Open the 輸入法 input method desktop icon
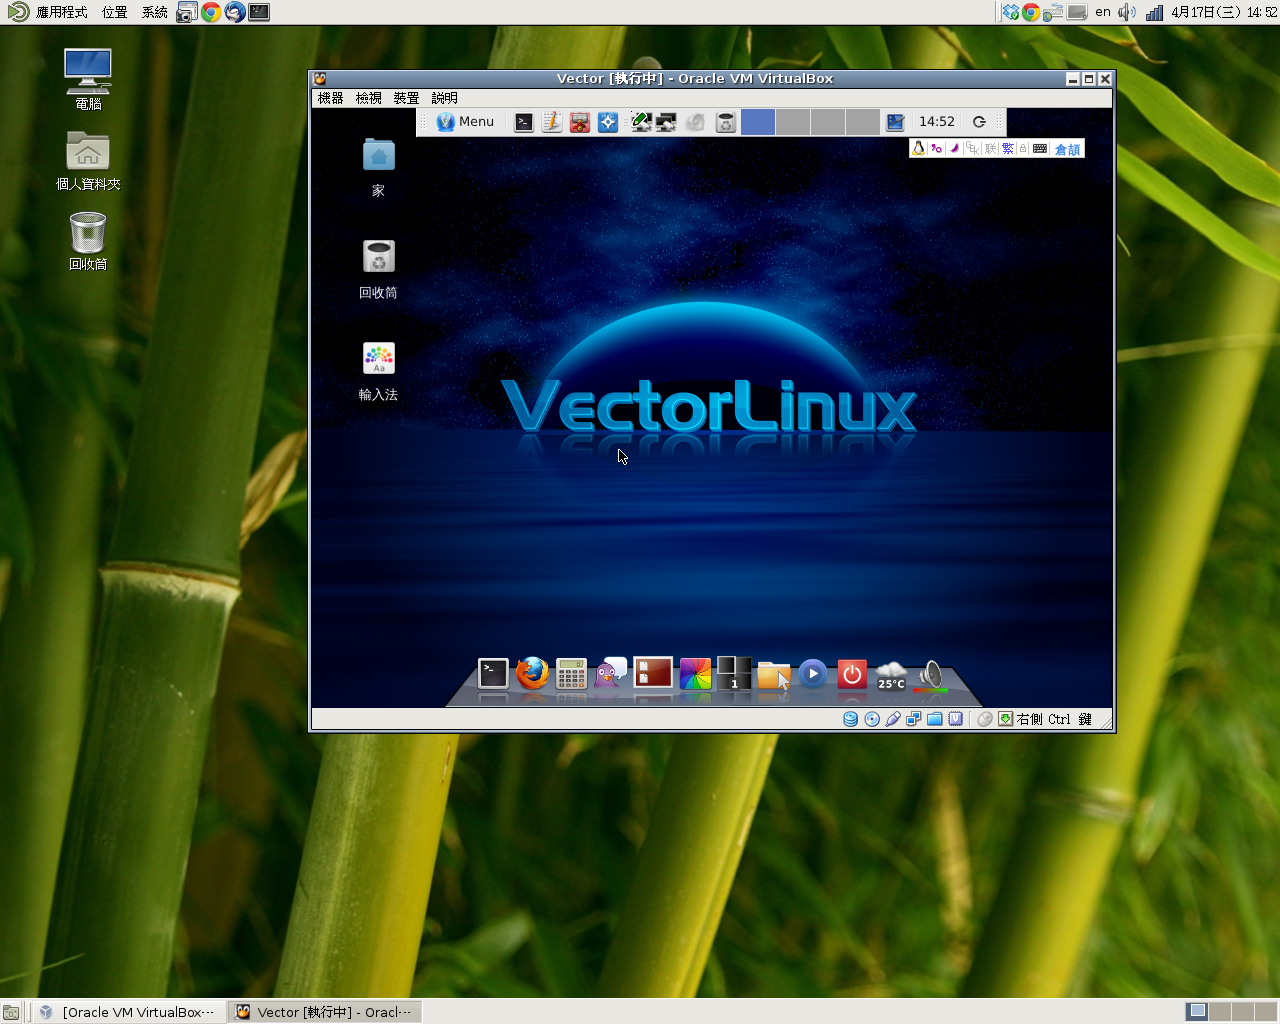Viewport: 1280px width, 1024px height. click(378, 371)
